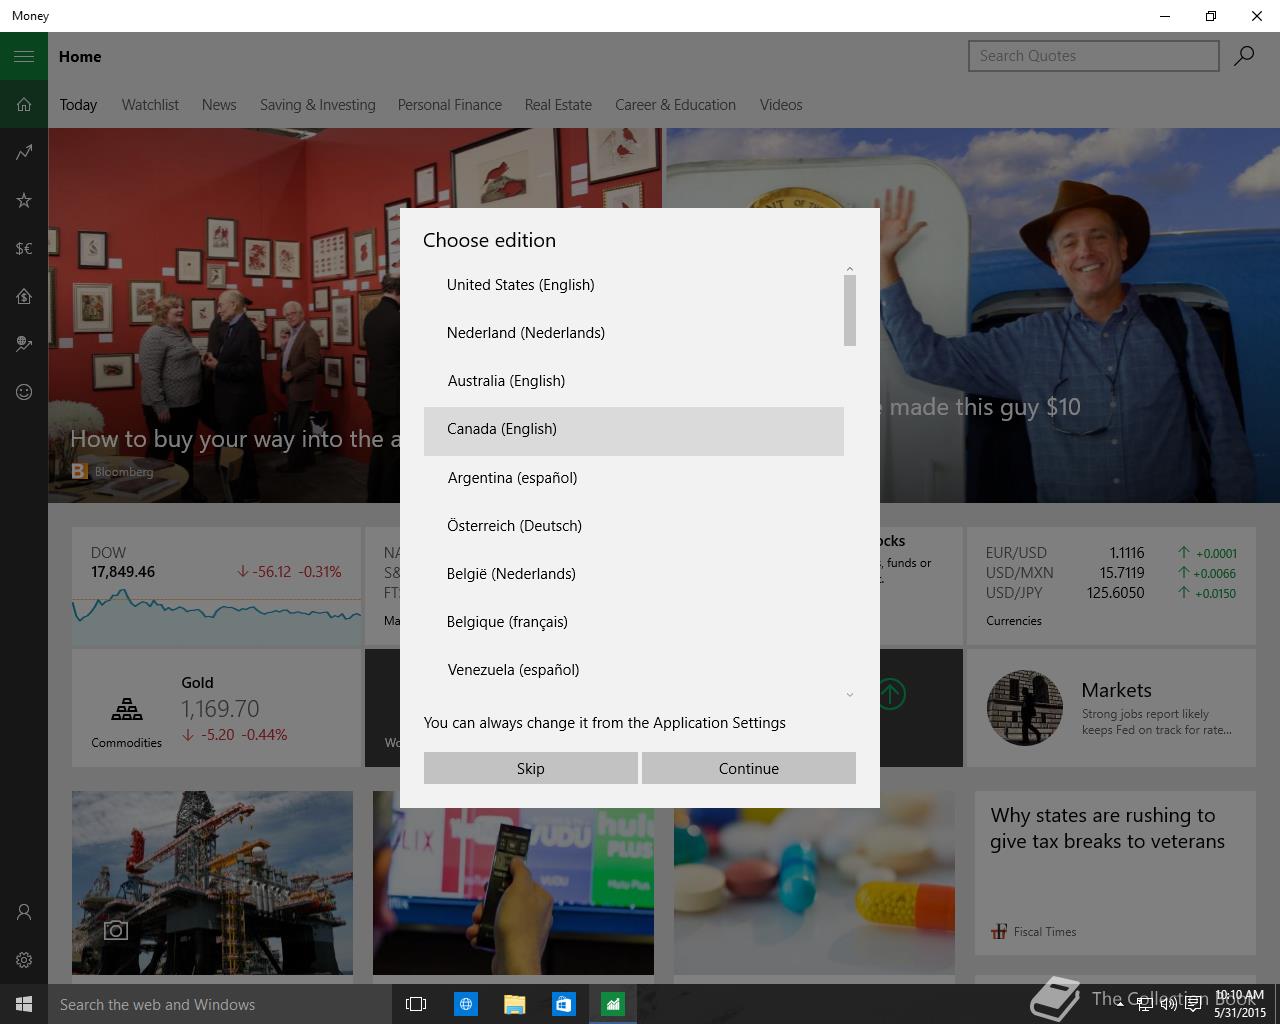Open the Gold commodities tile
This screenshot has height=1024, width=1280.
click(216, 708)
